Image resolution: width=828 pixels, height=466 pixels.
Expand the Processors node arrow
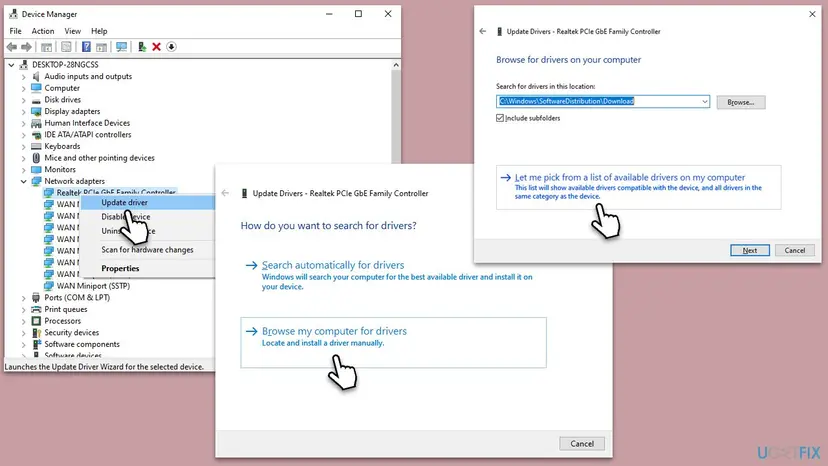click(23, 321)
